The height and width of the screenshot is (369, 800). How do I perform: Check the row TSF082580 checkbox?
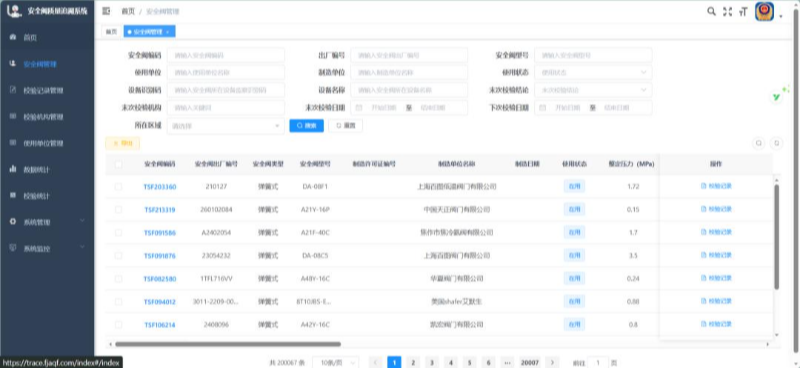click(x=118, y=279)
